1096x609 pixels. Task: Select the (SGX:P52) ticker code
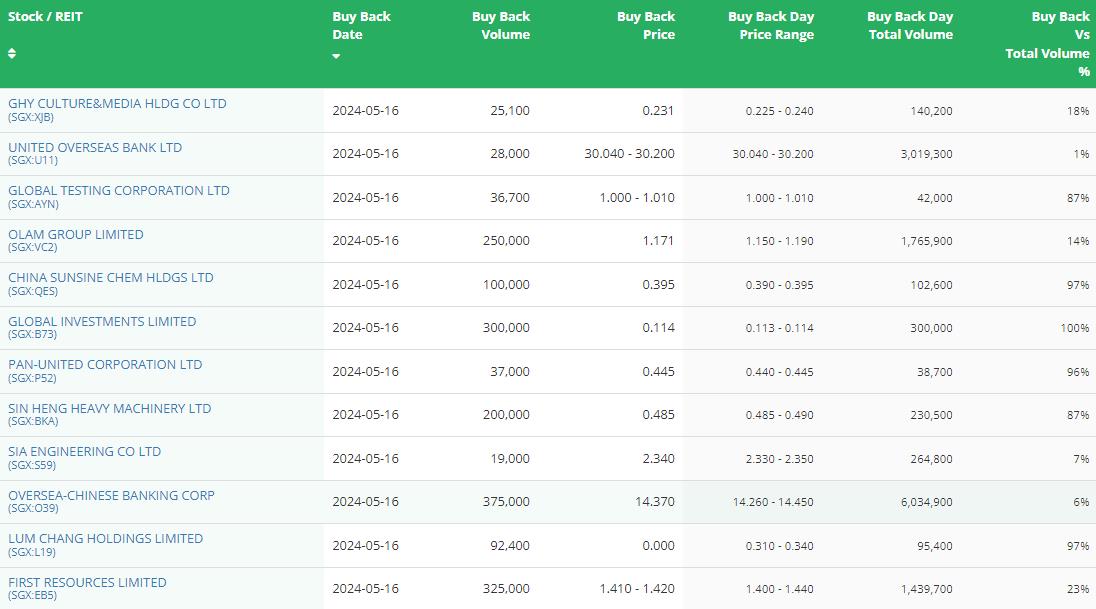(32, 378)
